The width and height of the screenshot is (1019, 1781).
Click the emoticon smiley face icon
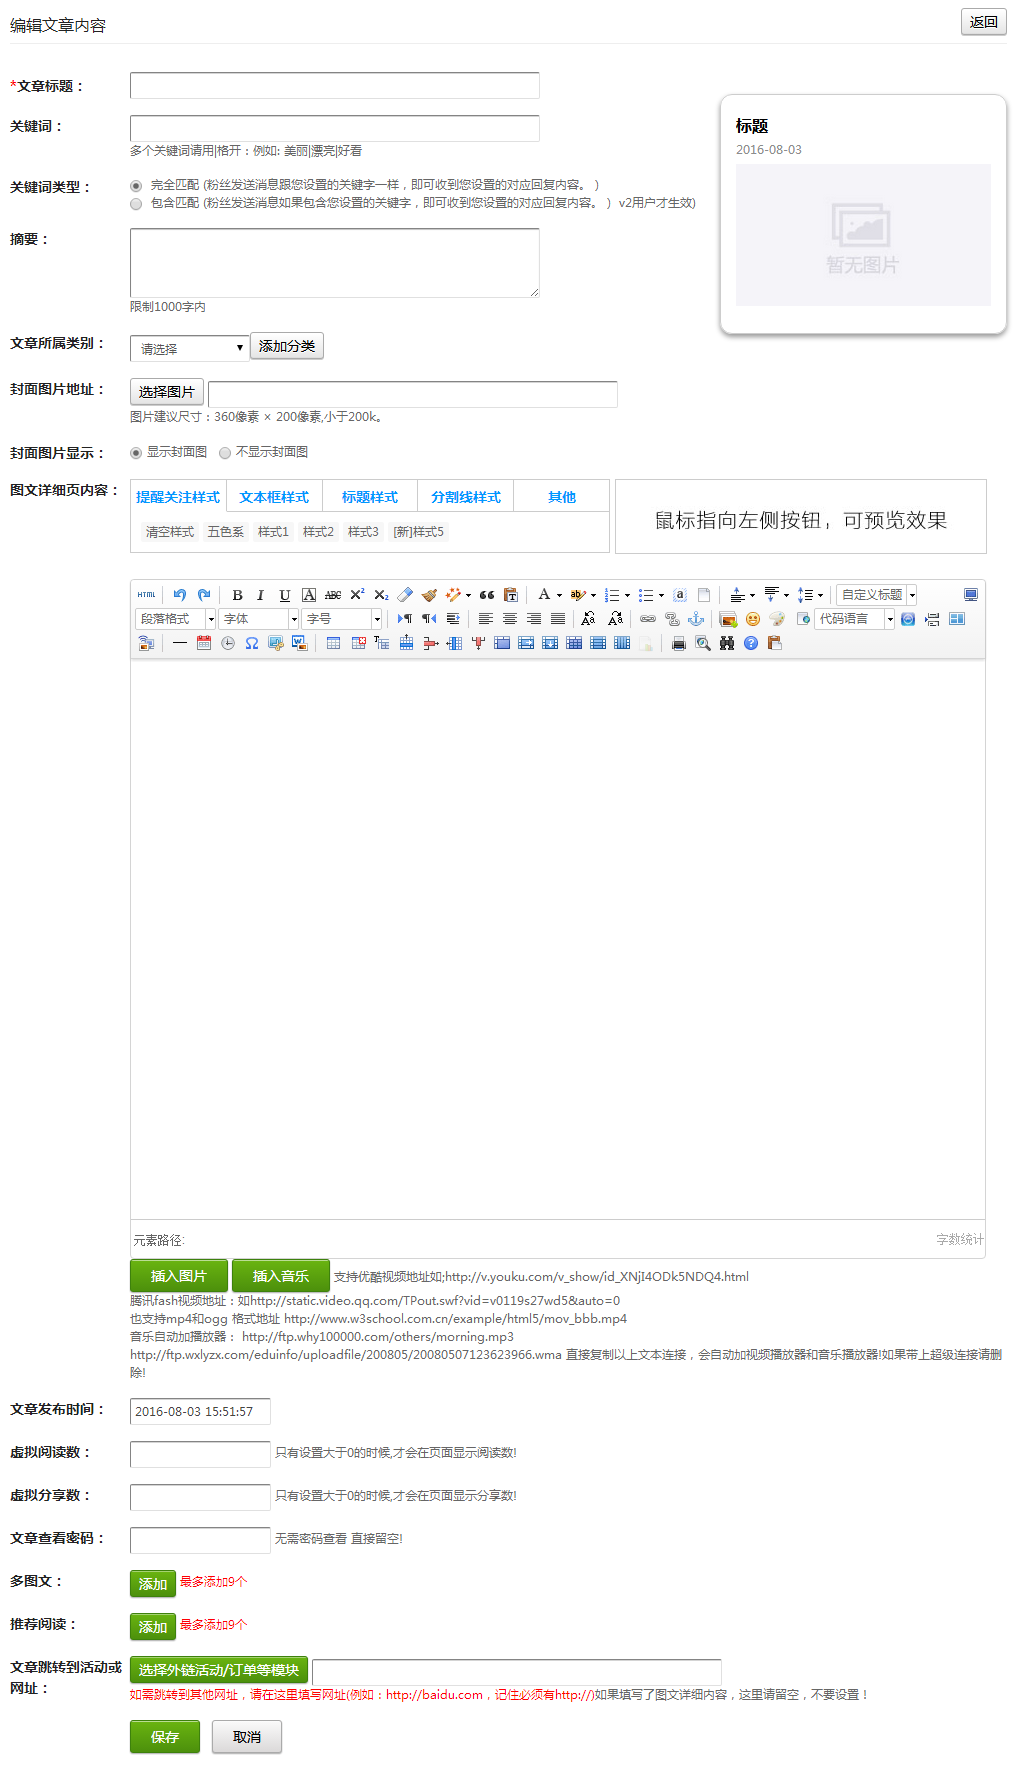click(x=753, y=620)
